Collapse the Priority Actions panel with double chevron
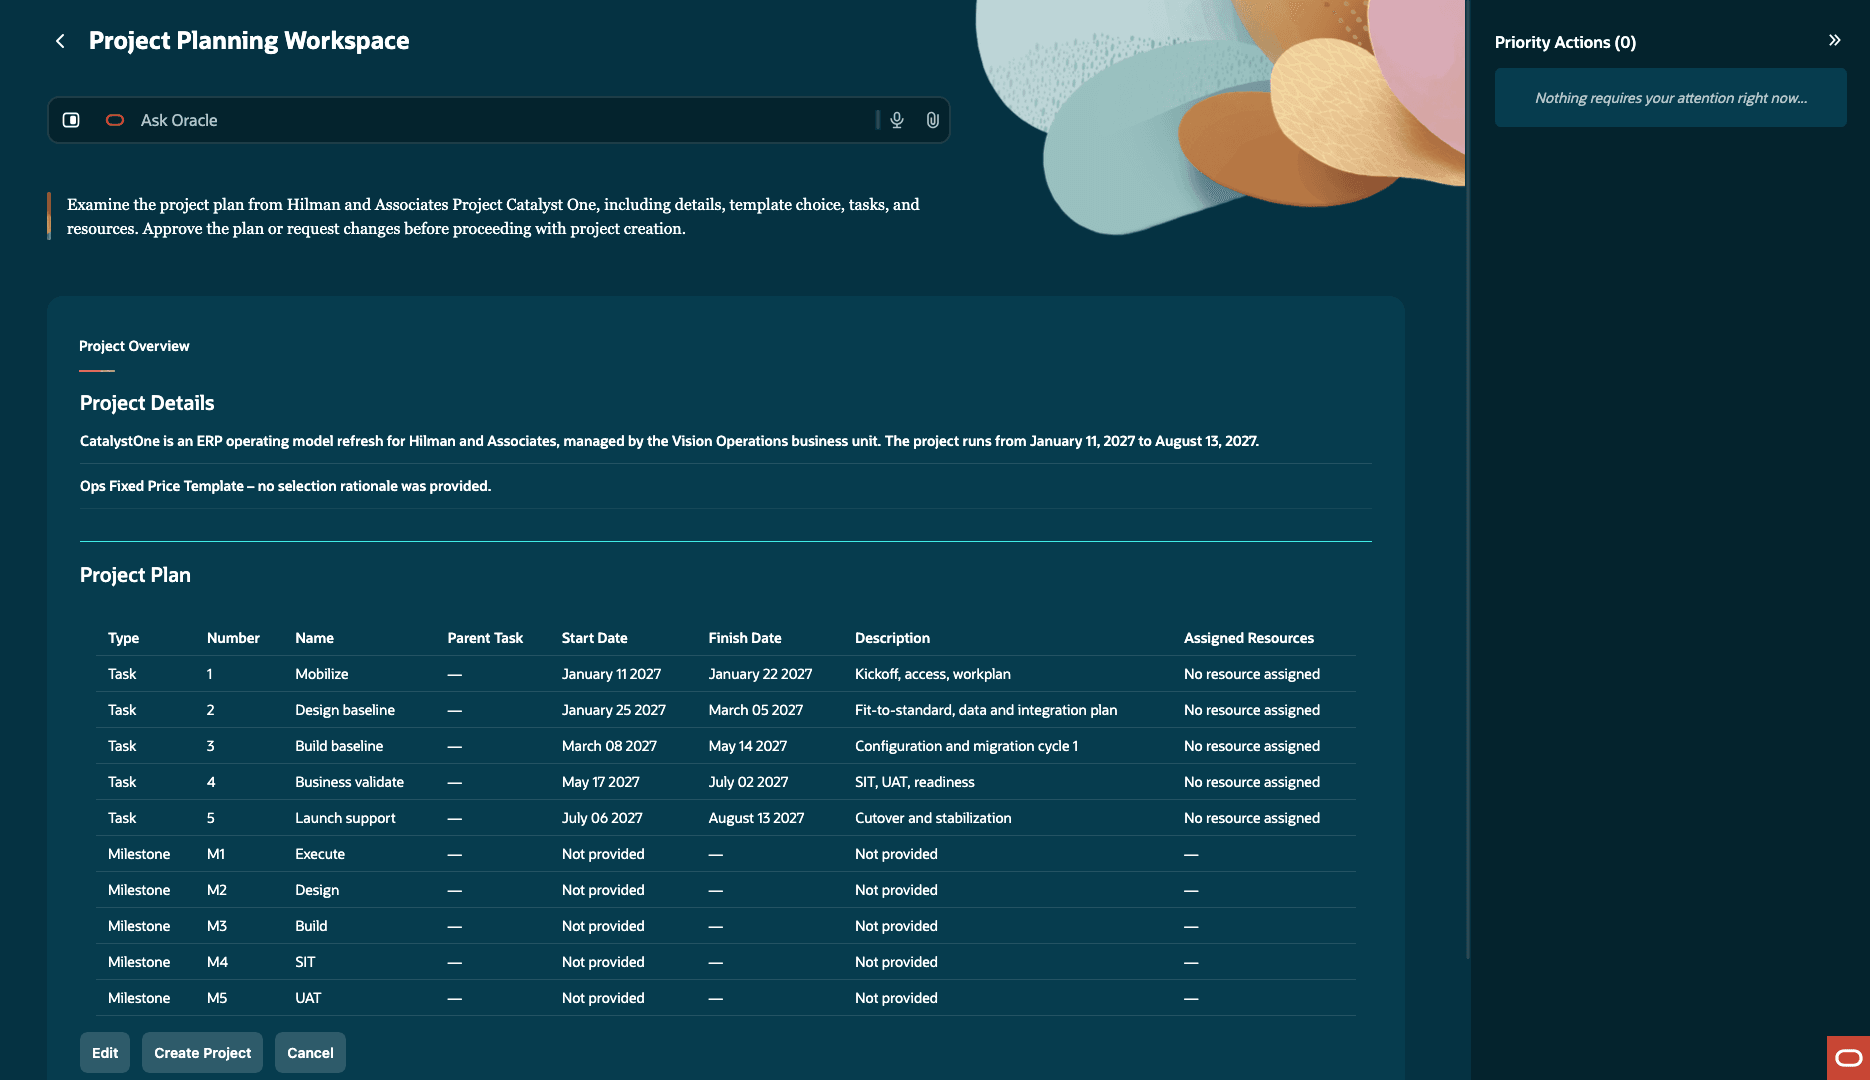The width and height of the screenshot is (1870, 1080). 1834,41
